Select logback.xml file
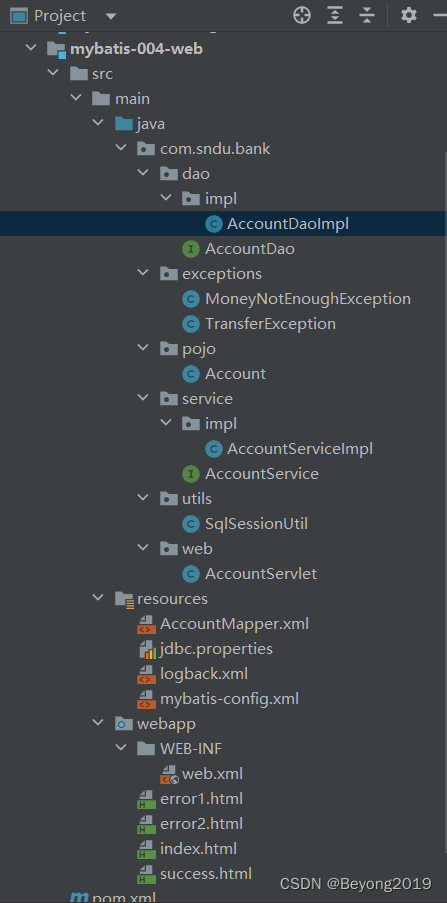This screenshot has width=447, height=903. 204,674
